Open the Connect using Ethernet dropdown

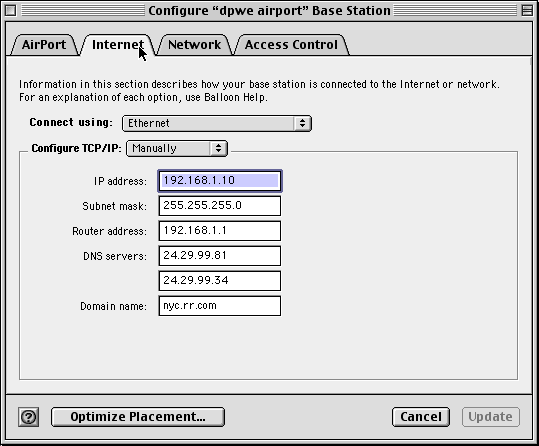(x=217, y=123)
